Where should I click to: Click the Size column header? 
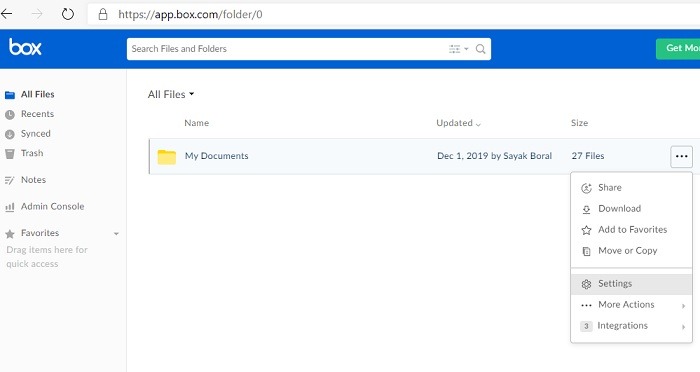[579, 123]
